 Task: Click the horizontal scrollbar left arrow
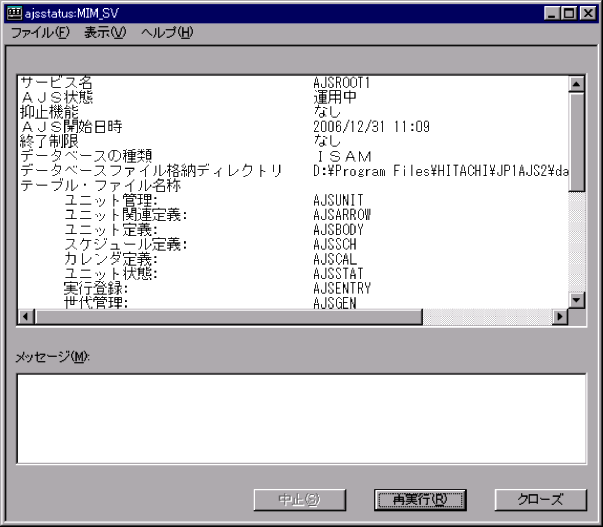coord(26,317)
